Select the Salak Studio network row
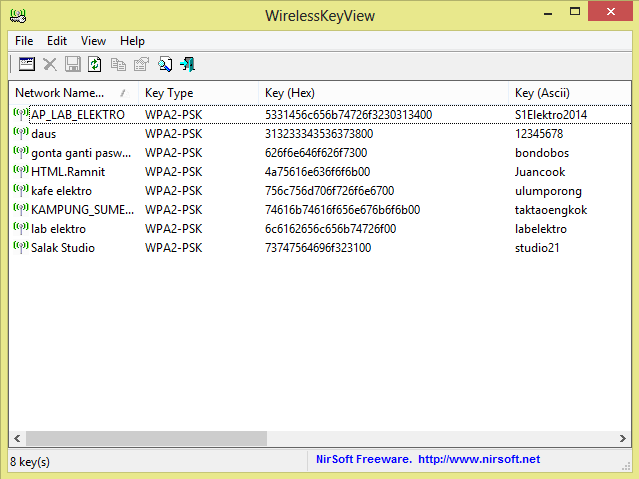This screenshot has width=639, height=479. 320,248
